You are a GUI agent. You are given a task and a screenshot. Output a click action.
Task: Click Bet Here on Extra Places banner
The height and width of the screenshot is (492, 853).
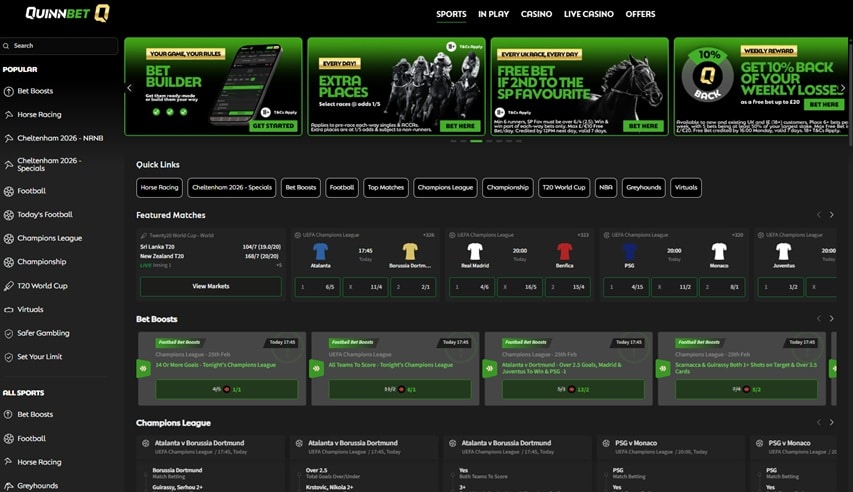460,126
